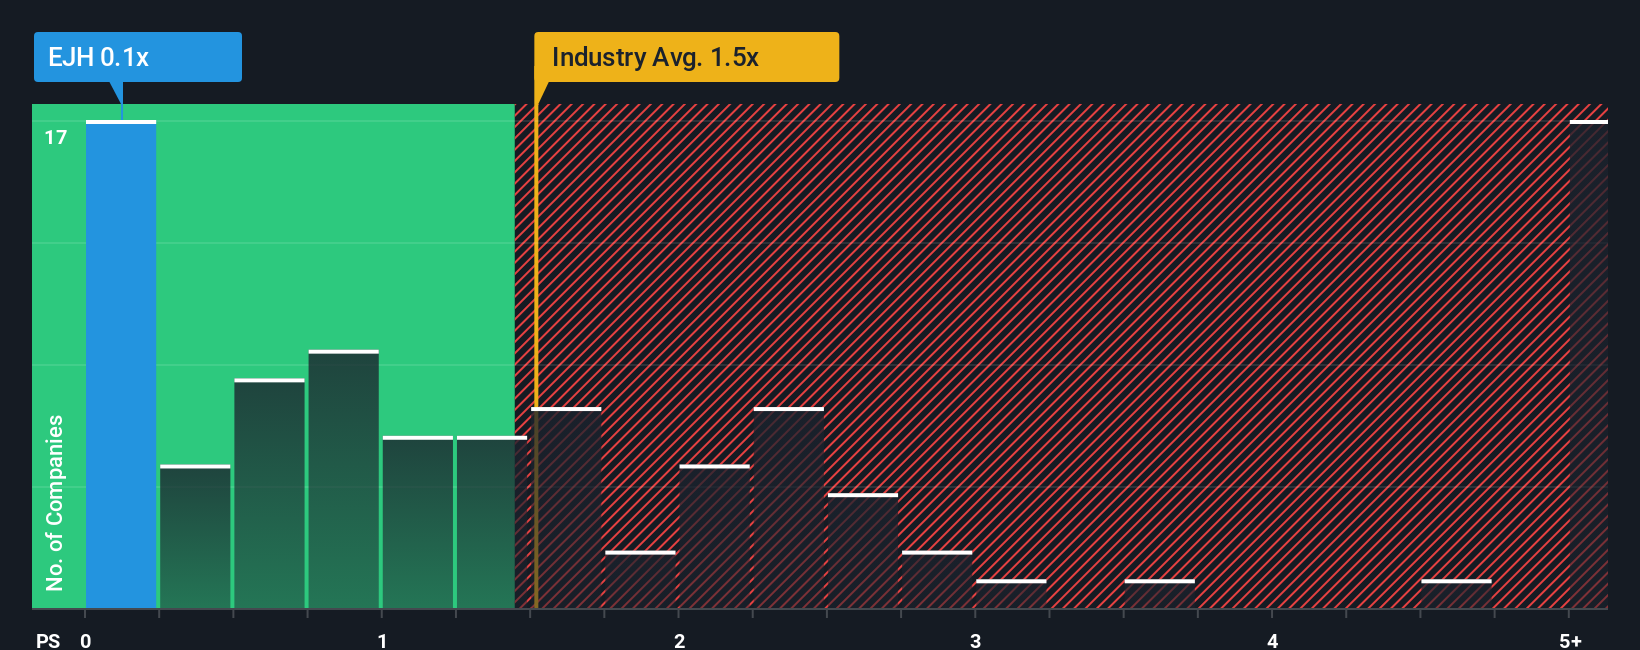Click the Industry Avg. 1.5x label

click(x=686, y=57)
